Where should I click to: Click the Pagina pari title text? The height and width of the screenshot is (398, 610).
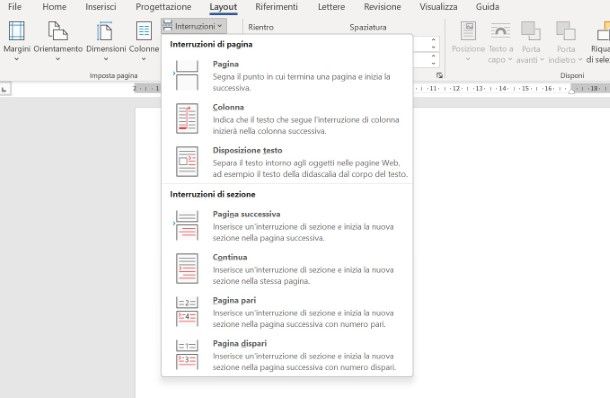(x=234, y=300)
